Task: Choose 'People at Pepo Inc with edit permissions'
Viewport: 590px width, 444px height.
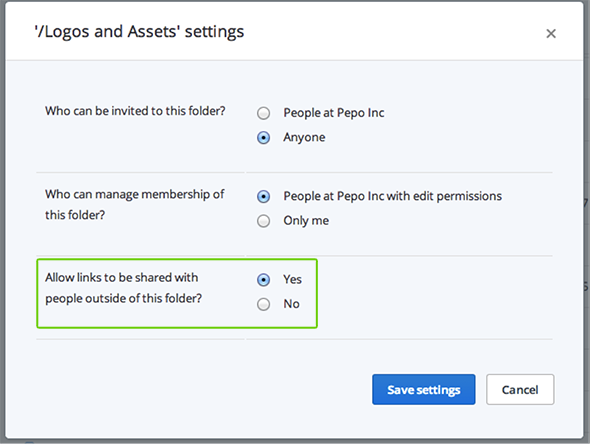Action: (x=263, y=196)
